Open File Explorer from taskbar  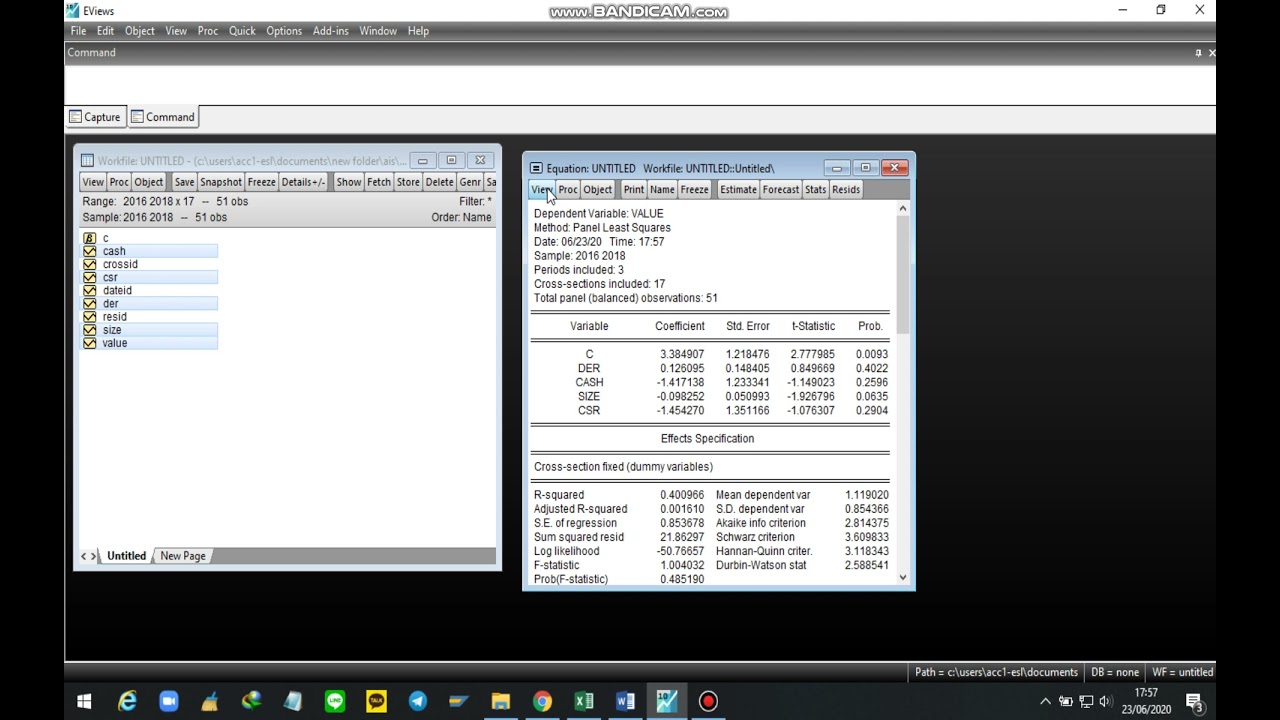(500, 701)
